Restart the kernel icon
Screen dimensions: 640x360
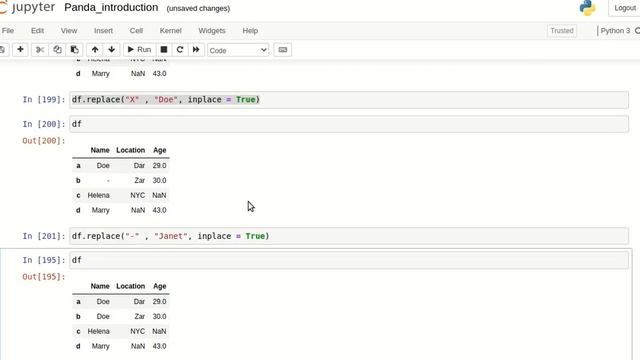pos(180,50)
